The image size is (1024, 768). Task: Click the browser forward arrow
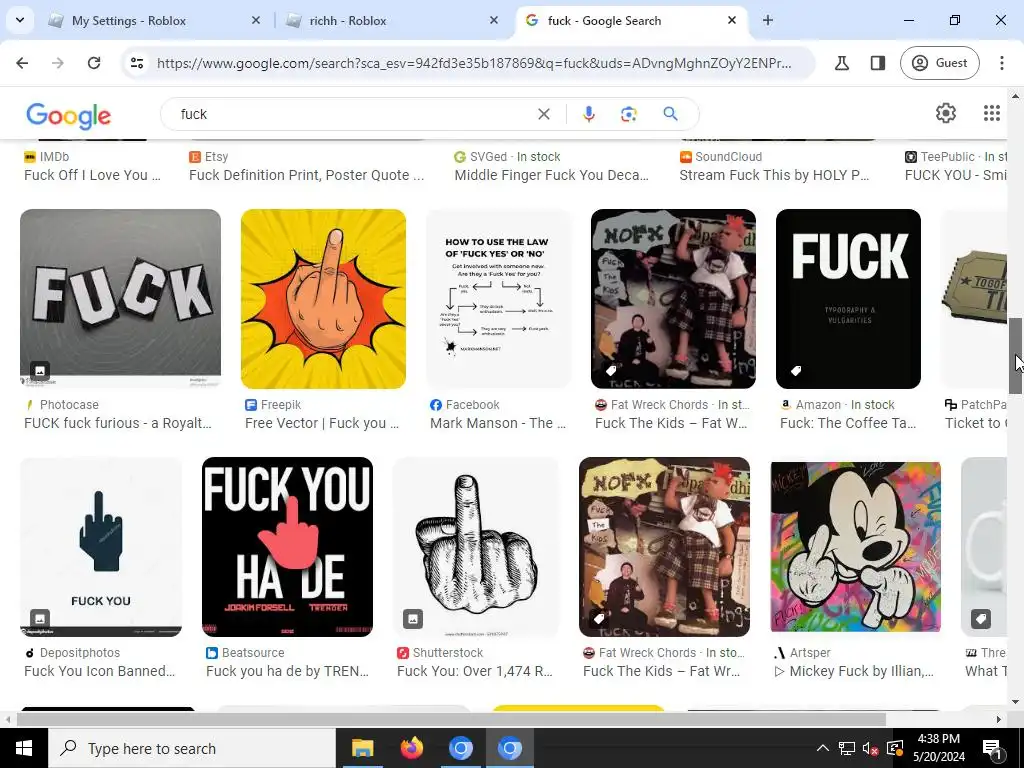58,63
